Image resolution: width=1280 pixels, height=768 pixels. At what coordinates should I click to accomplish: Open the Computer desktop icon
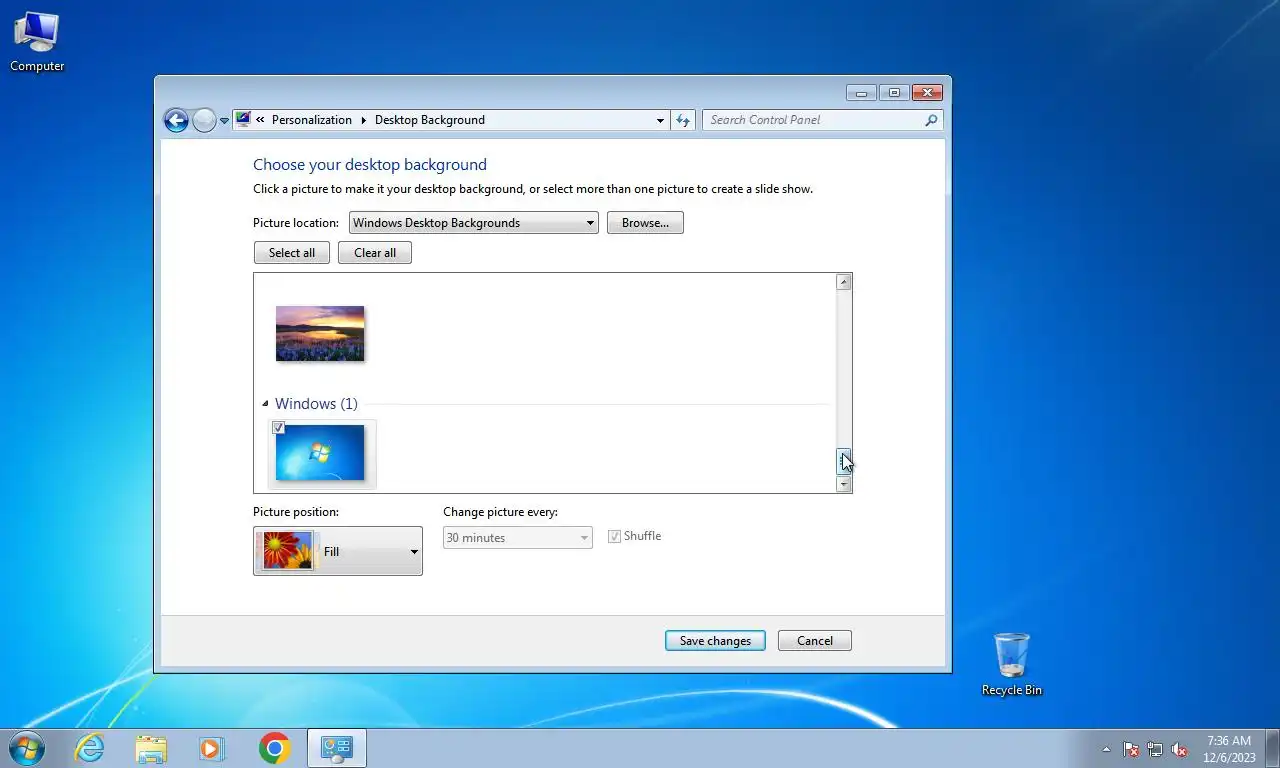pyautogui.click(x=37, y=43)
